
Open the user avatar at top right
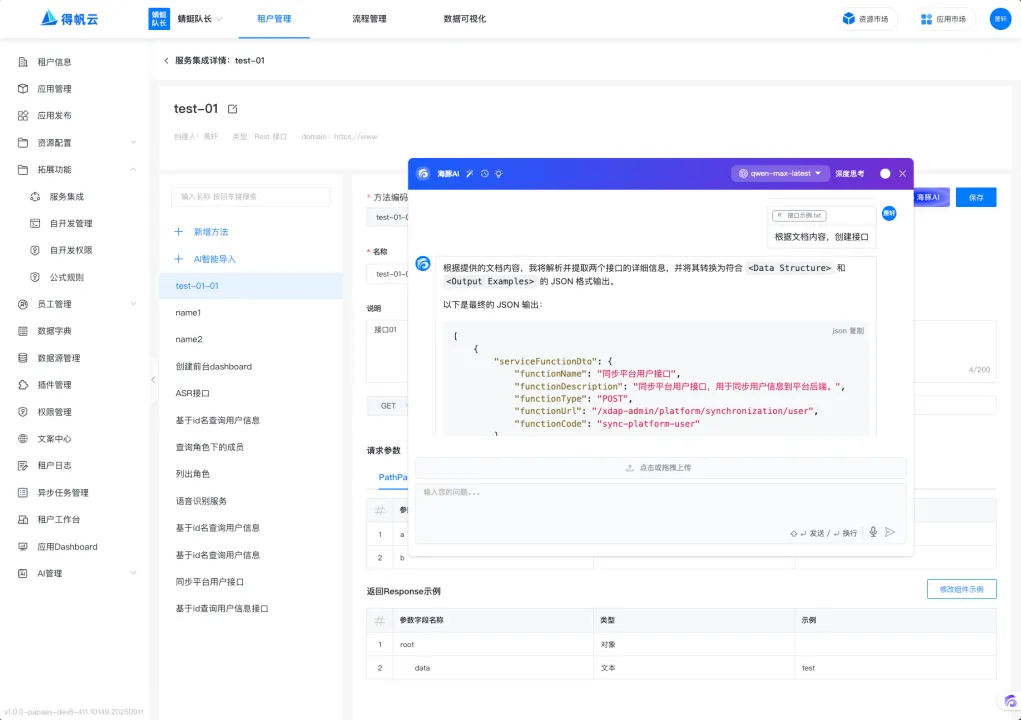[x=1000, y=19]
